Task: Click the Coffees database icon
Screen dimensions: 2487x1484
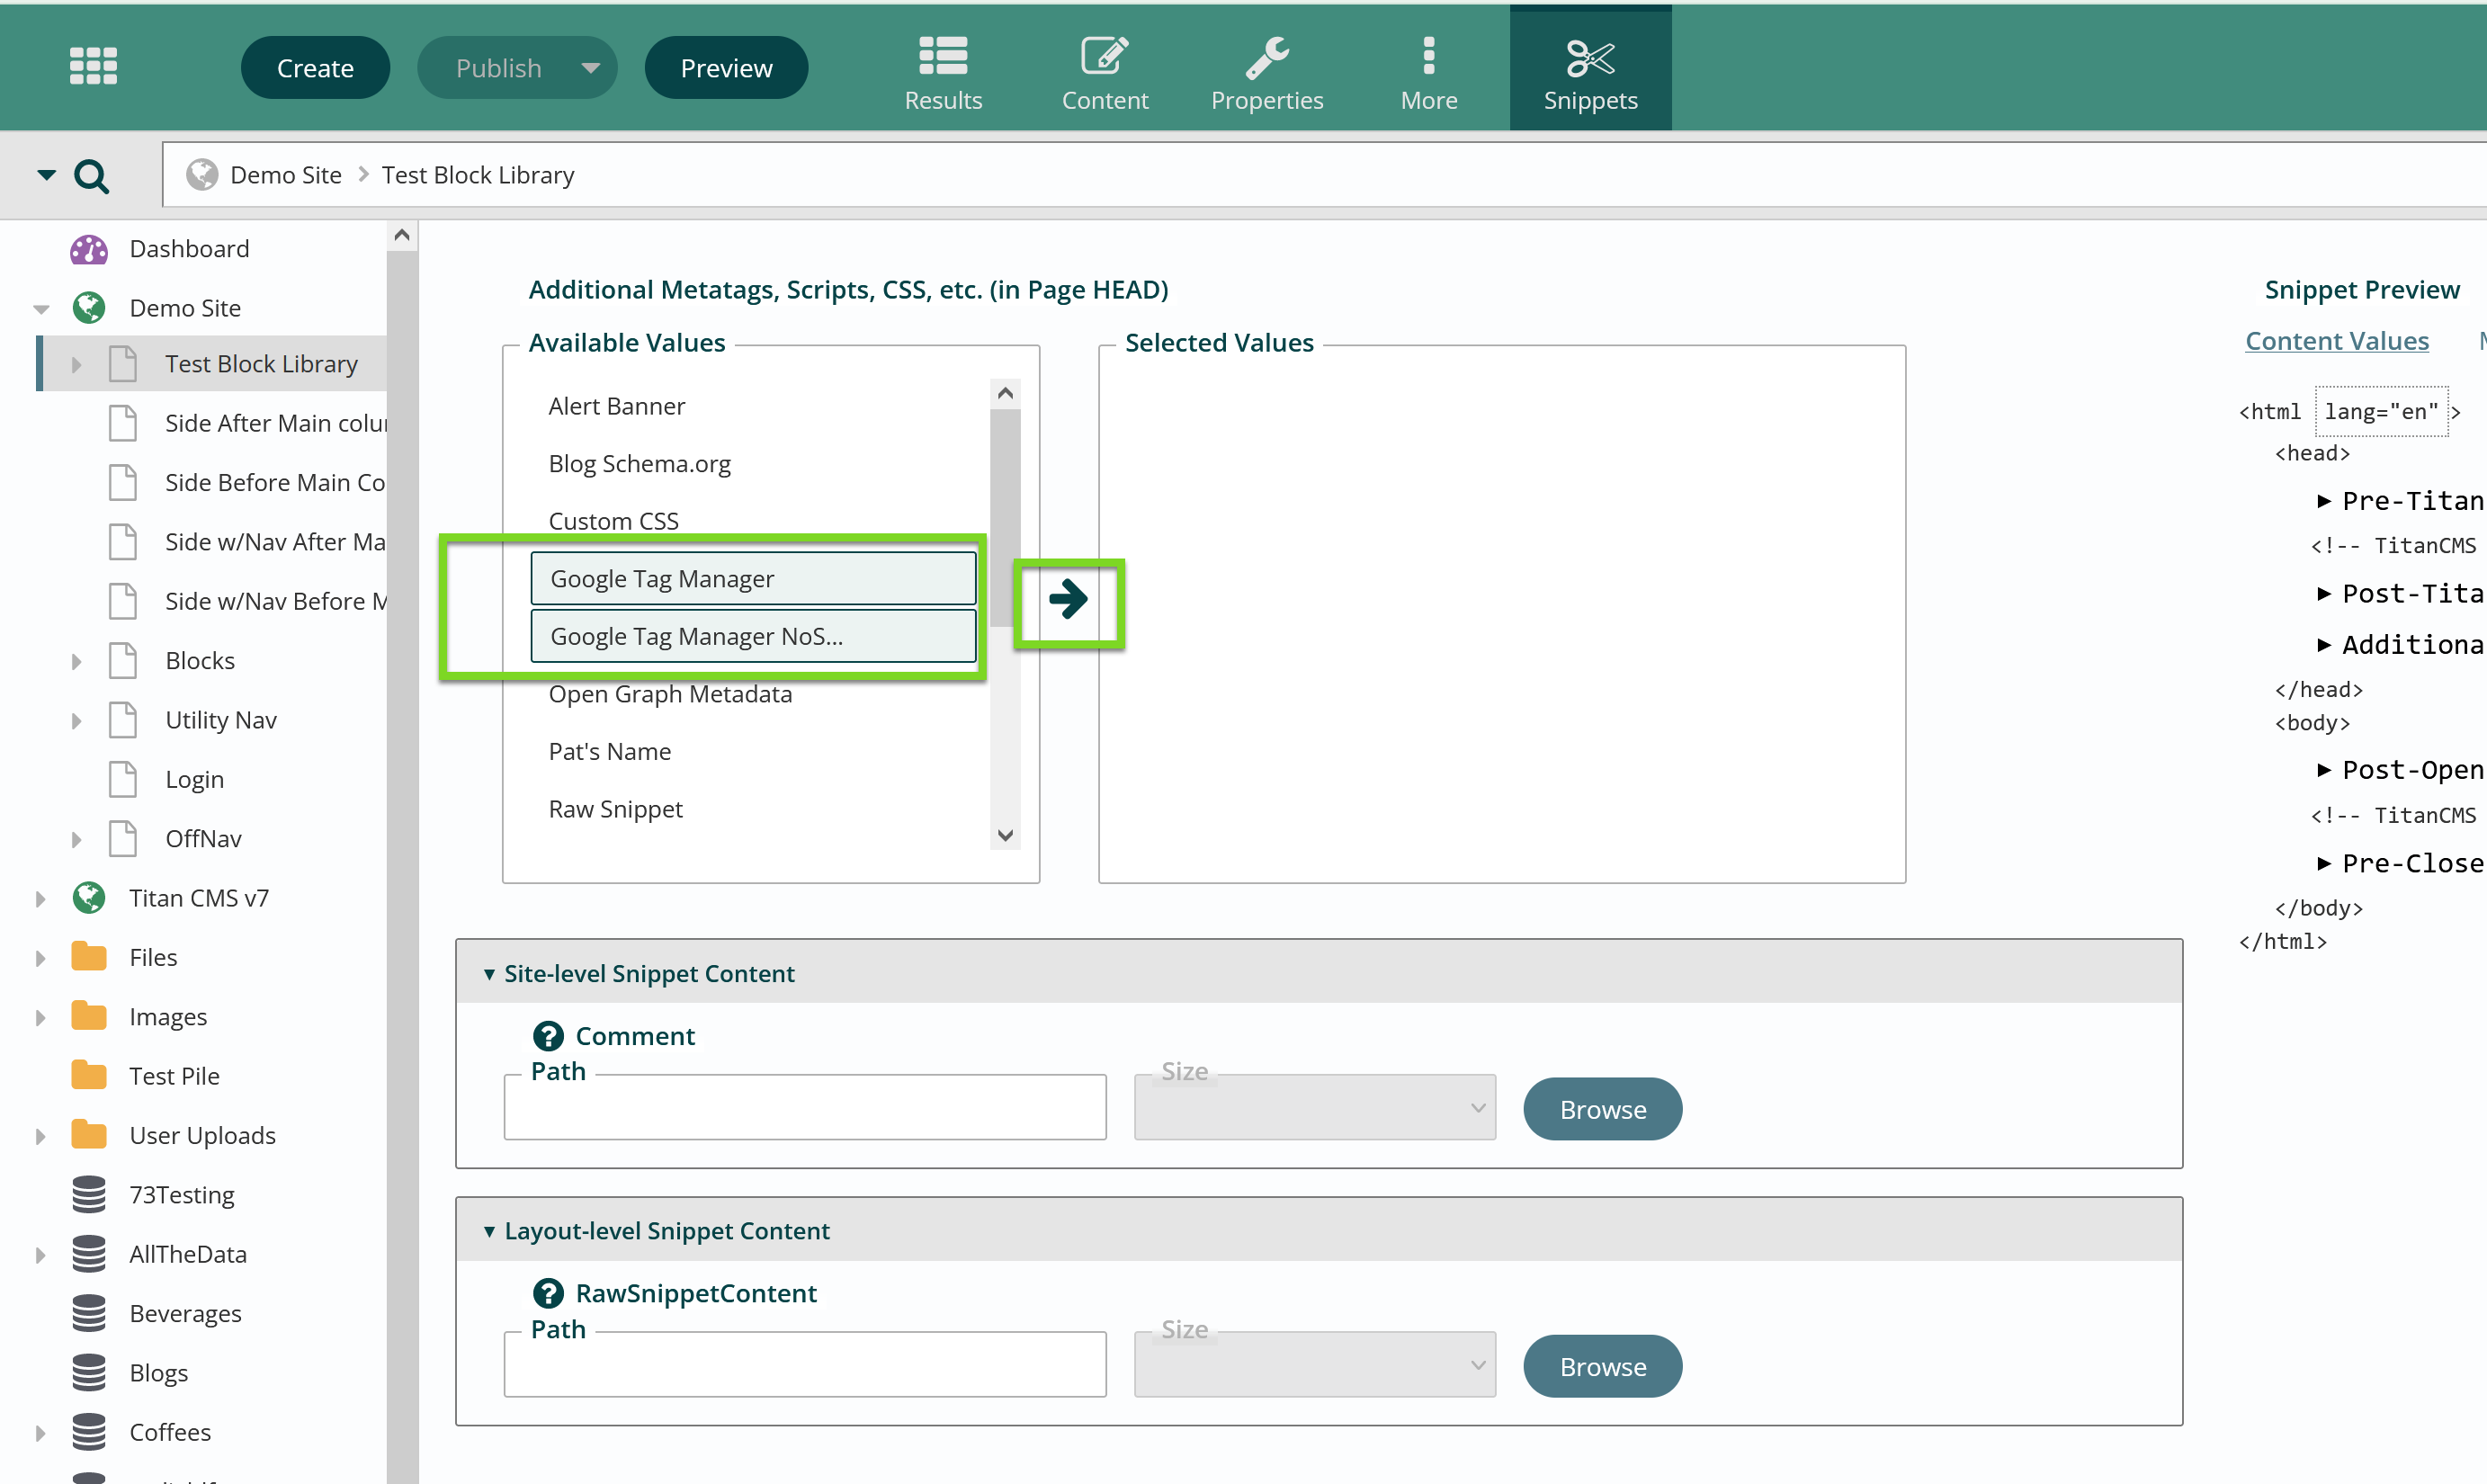Action: pyautogui.click(x=89, y=1432)
